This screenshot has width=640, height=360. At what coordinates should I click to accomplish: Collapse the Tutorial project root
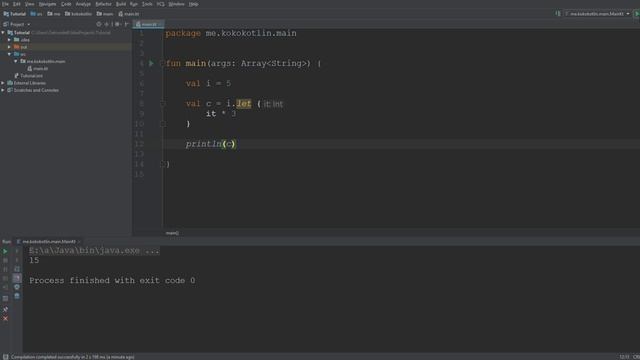click(x=3, y=33)
